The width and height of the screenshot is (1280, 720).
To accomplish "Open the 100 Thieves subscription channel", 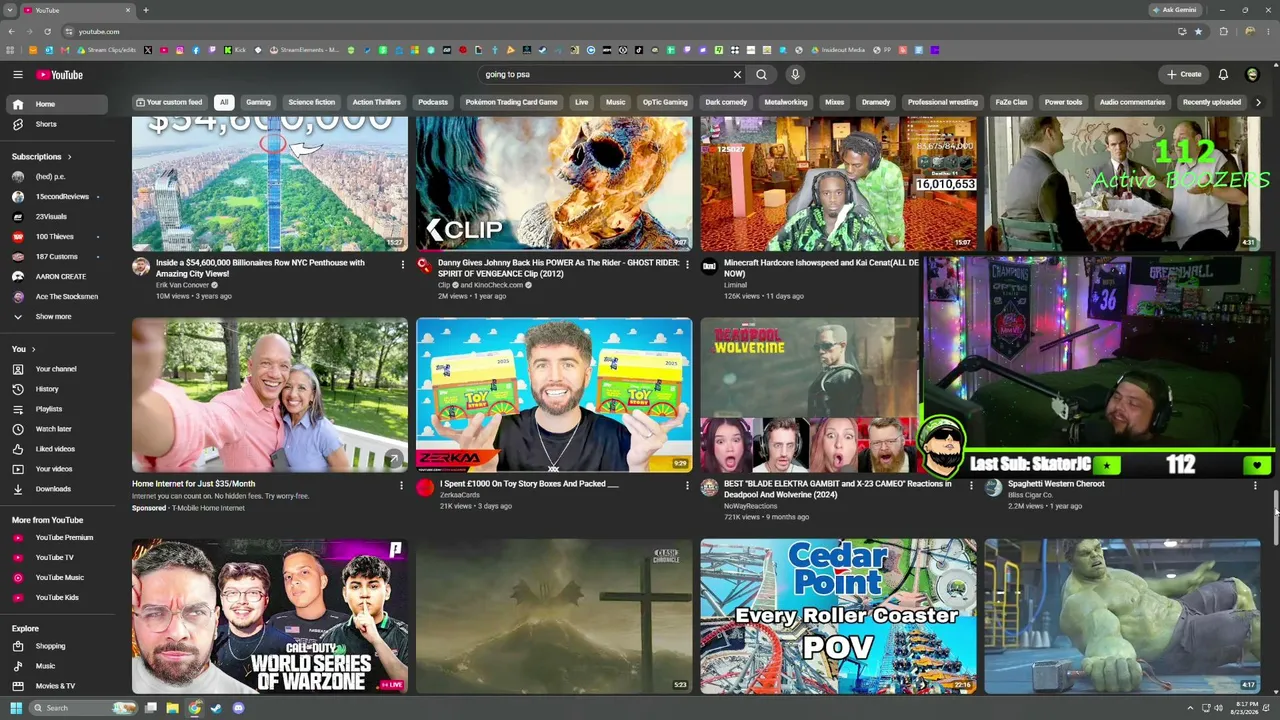I will point(59,237).
